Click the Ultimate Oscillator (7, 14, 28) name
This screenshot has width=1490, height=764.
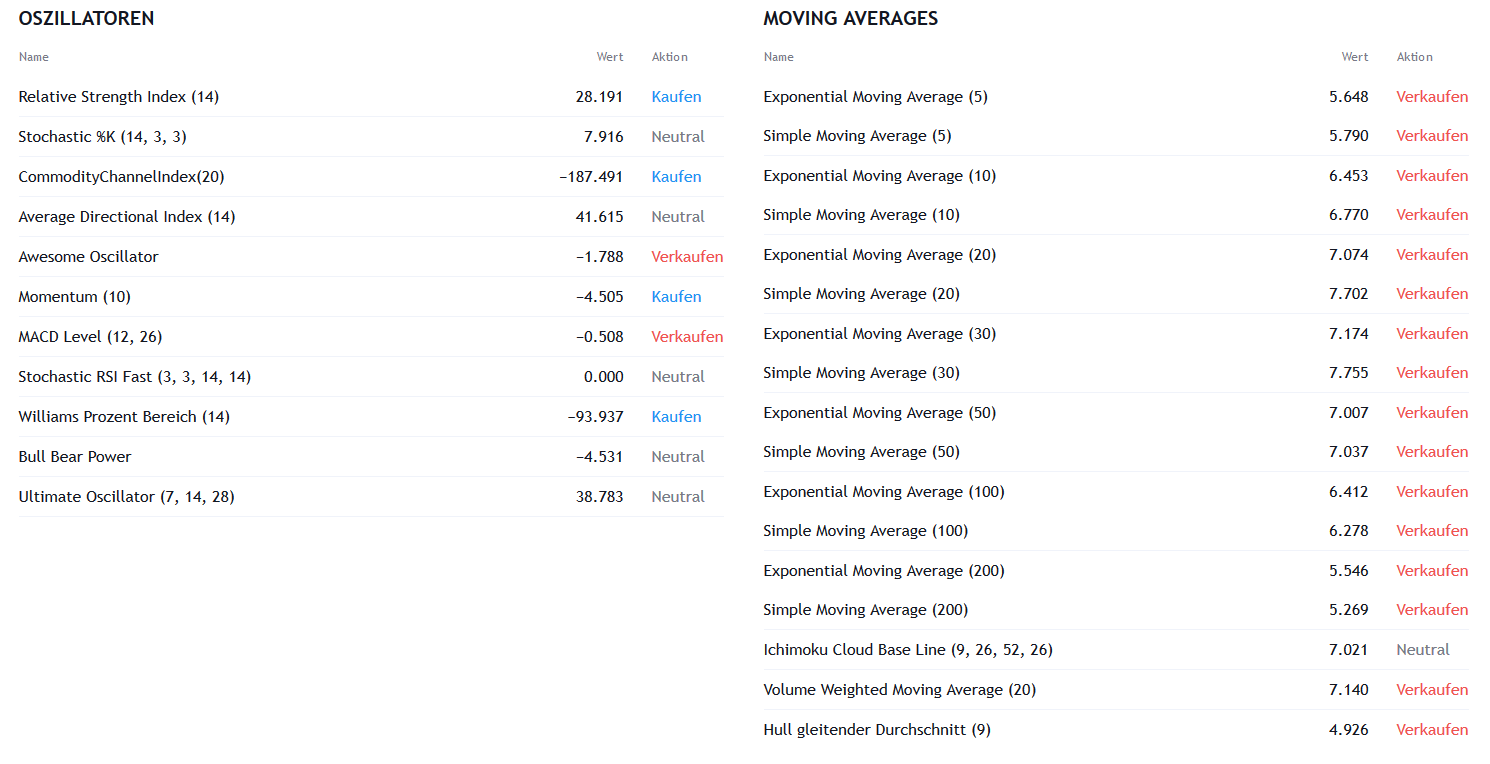click(126, 497)
